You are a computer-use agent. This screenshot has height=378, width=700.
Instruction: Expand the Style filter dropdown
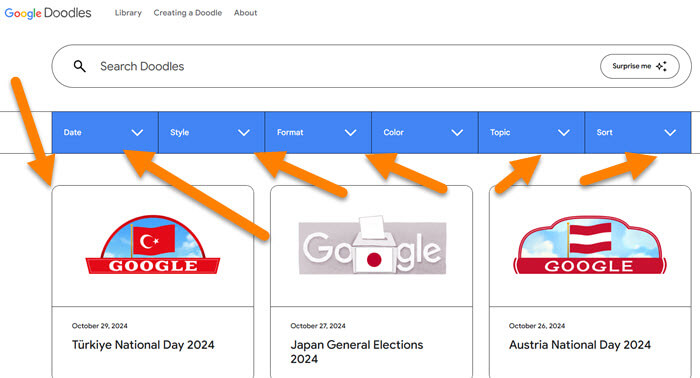coord(212,133)
